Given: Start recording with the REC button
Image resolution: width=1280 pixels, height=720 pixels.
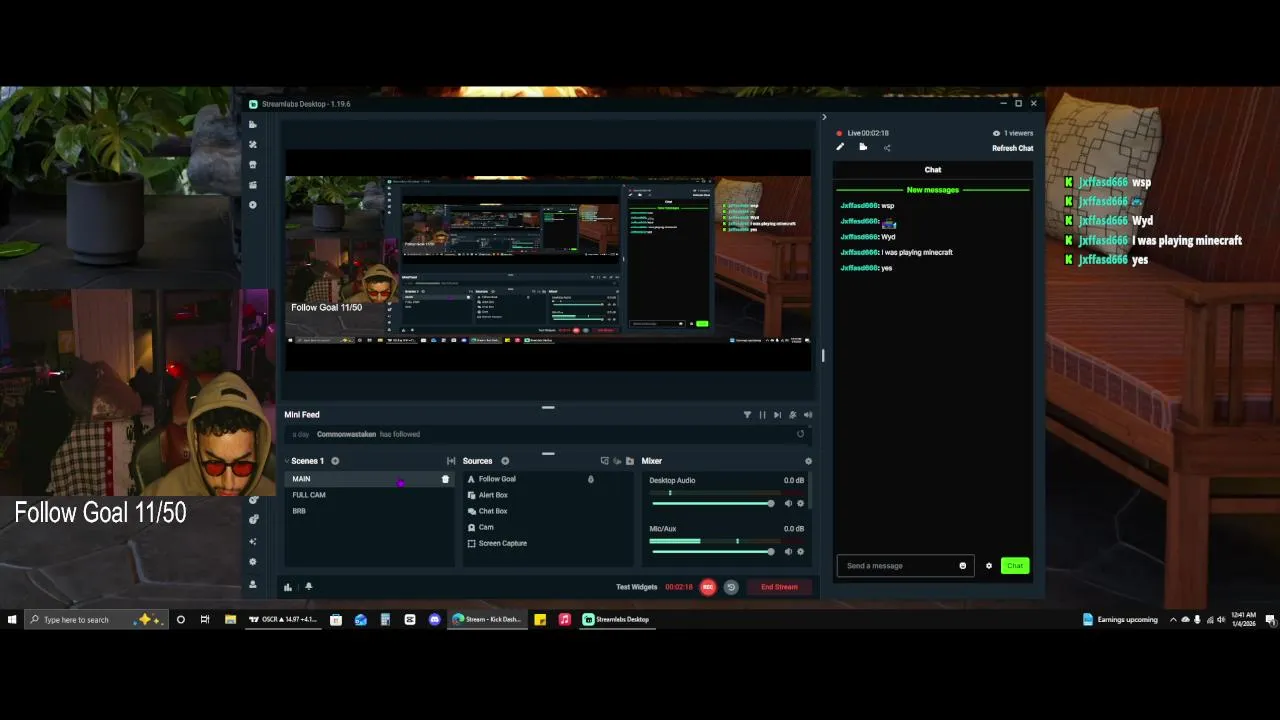Looking at the screenshot, I should pos(708,587).
